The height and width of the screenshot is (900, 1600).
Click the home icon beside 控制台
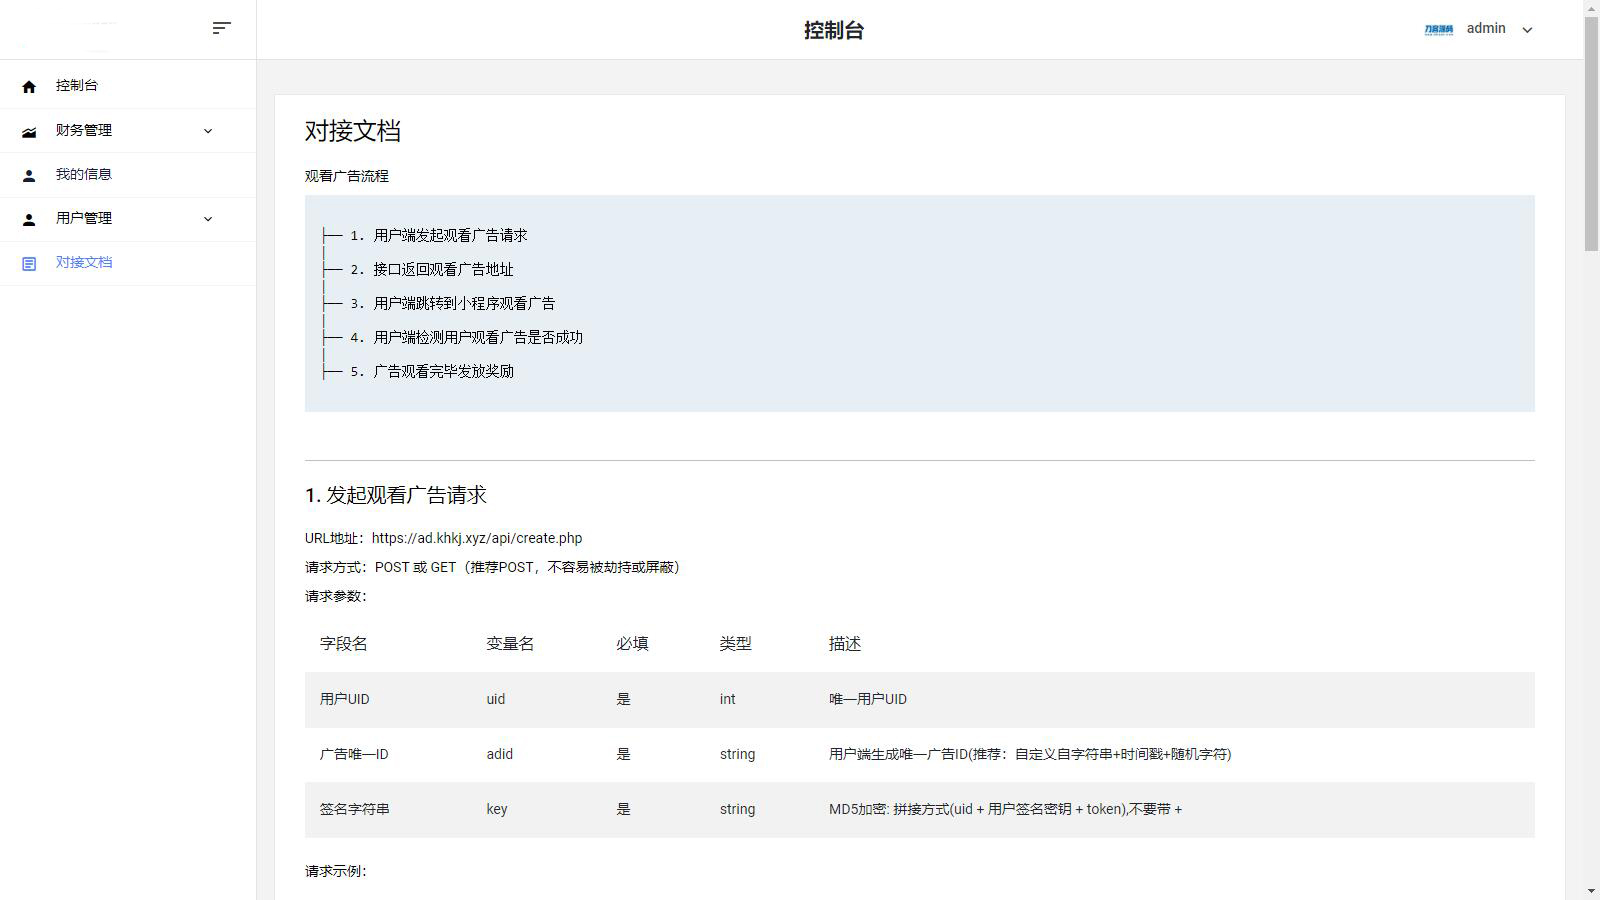click(29, 87)
